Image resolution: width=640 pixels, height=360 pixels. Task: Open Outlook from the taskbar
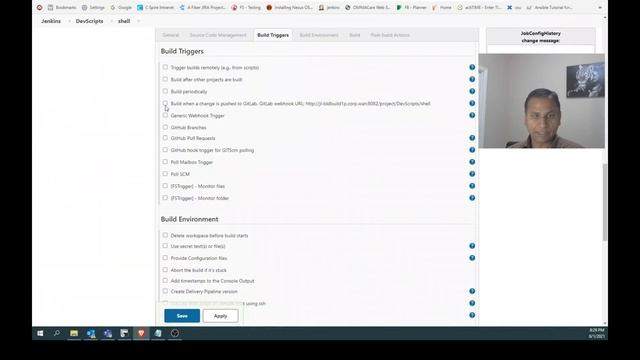coord(91,333)
